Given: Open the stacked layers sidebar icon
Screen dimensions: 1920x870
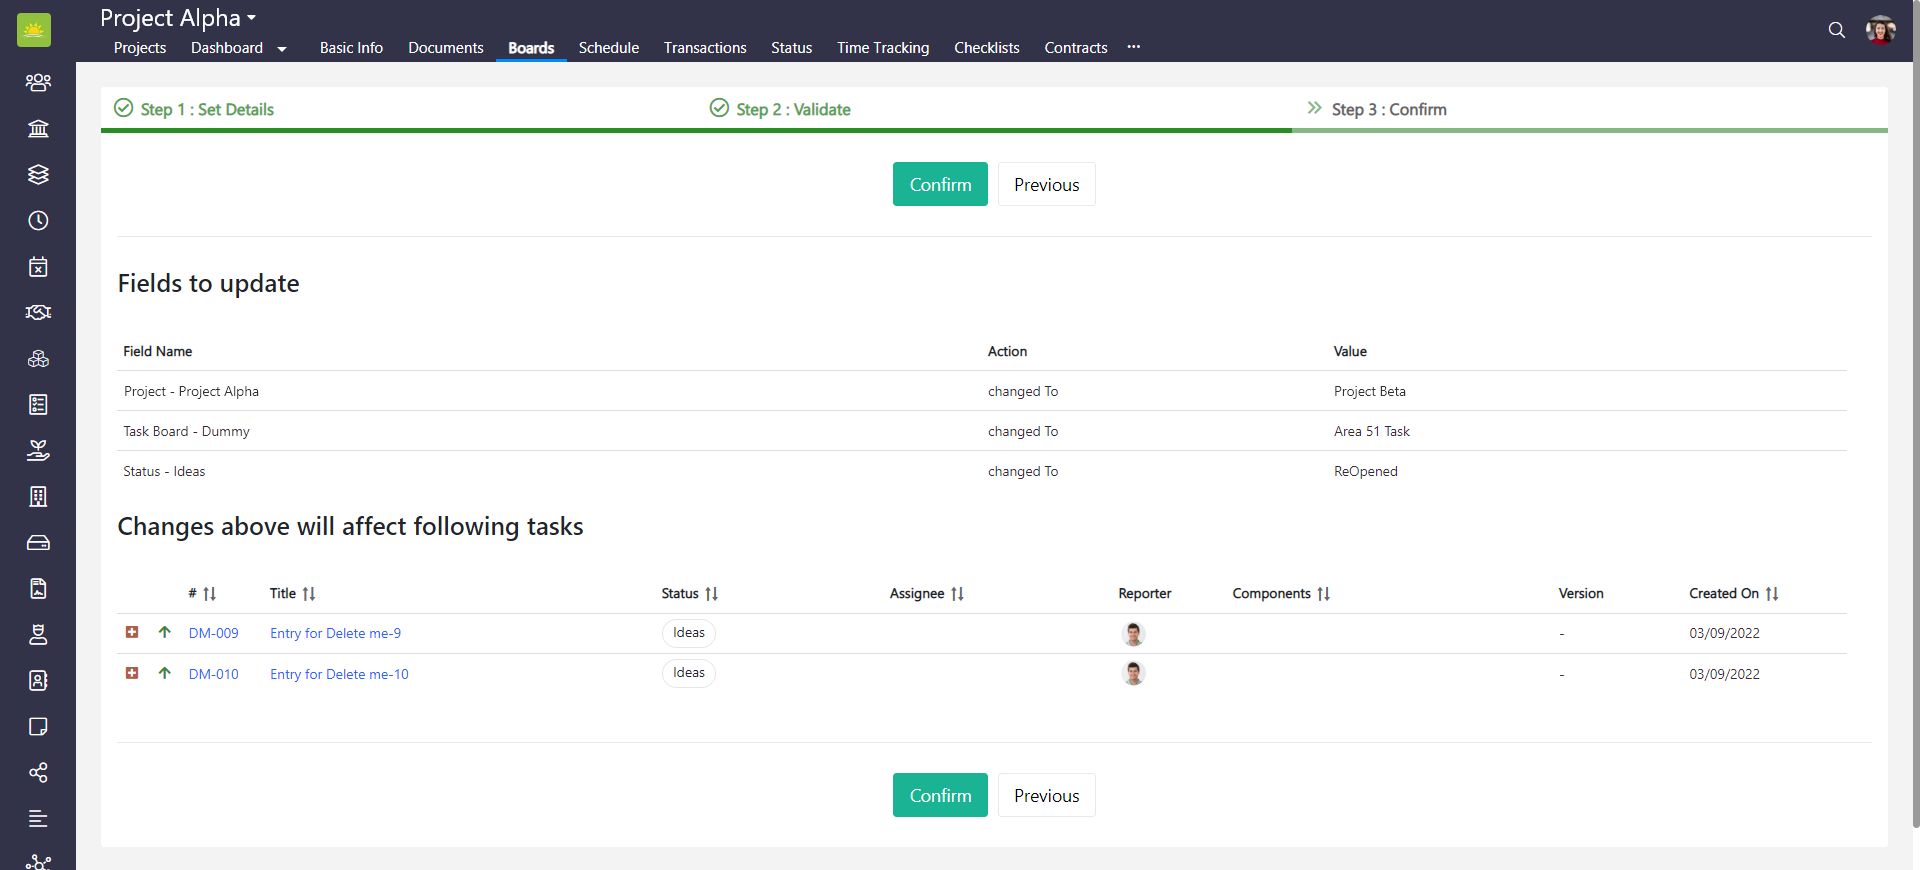Looking at the screenshot, I should [38, 174].
